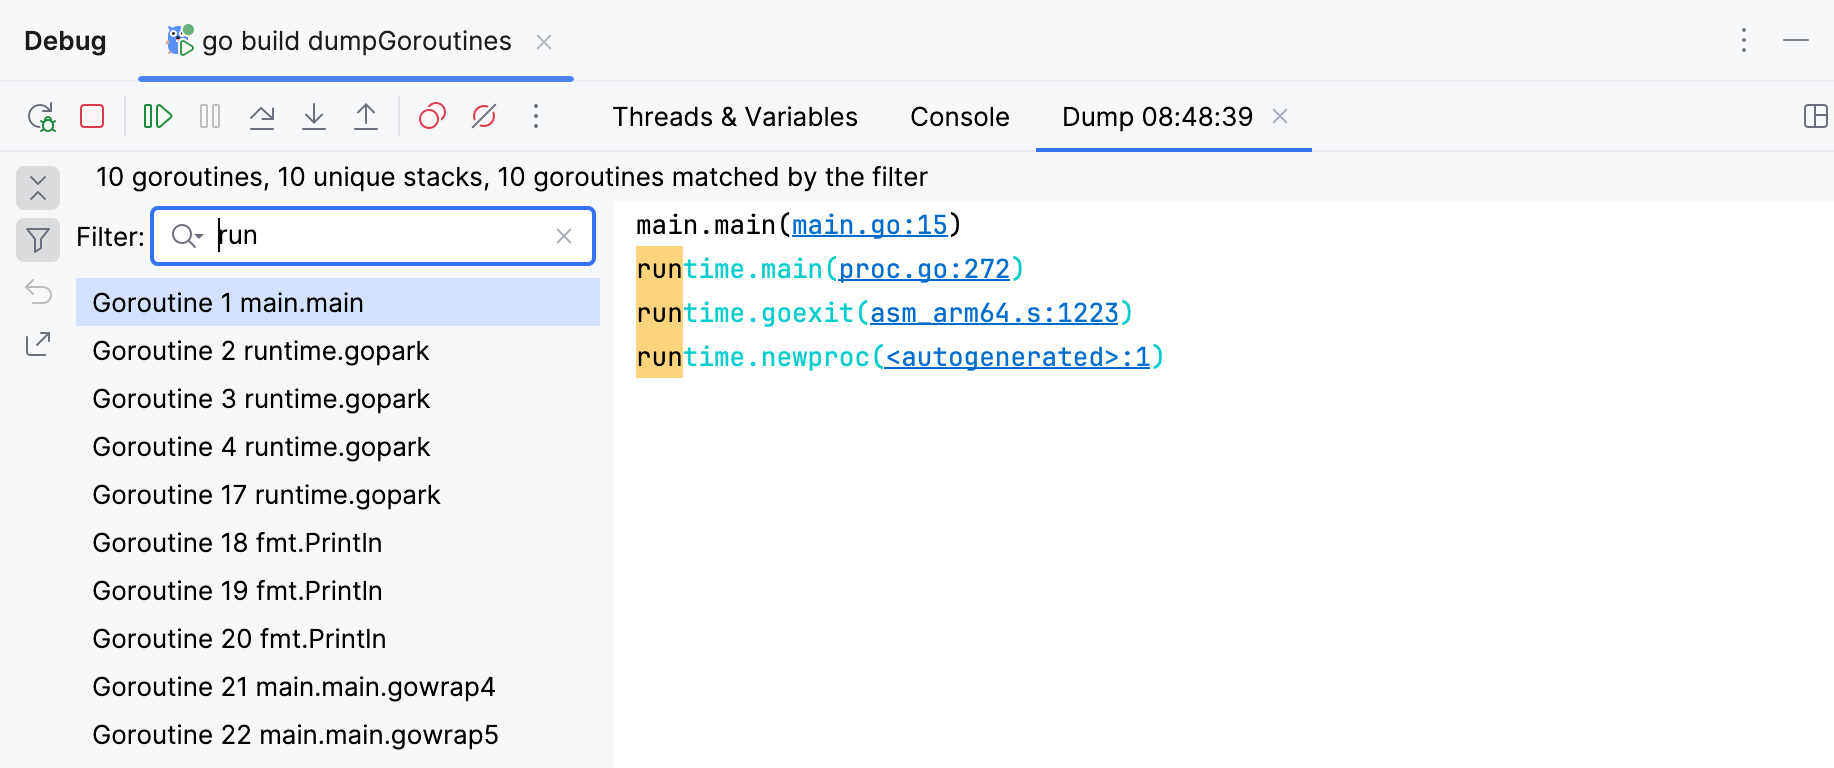Viewport: 1834px width, 768px height.
Task: Toggle the filter funnel button
Action: (38, 240)
